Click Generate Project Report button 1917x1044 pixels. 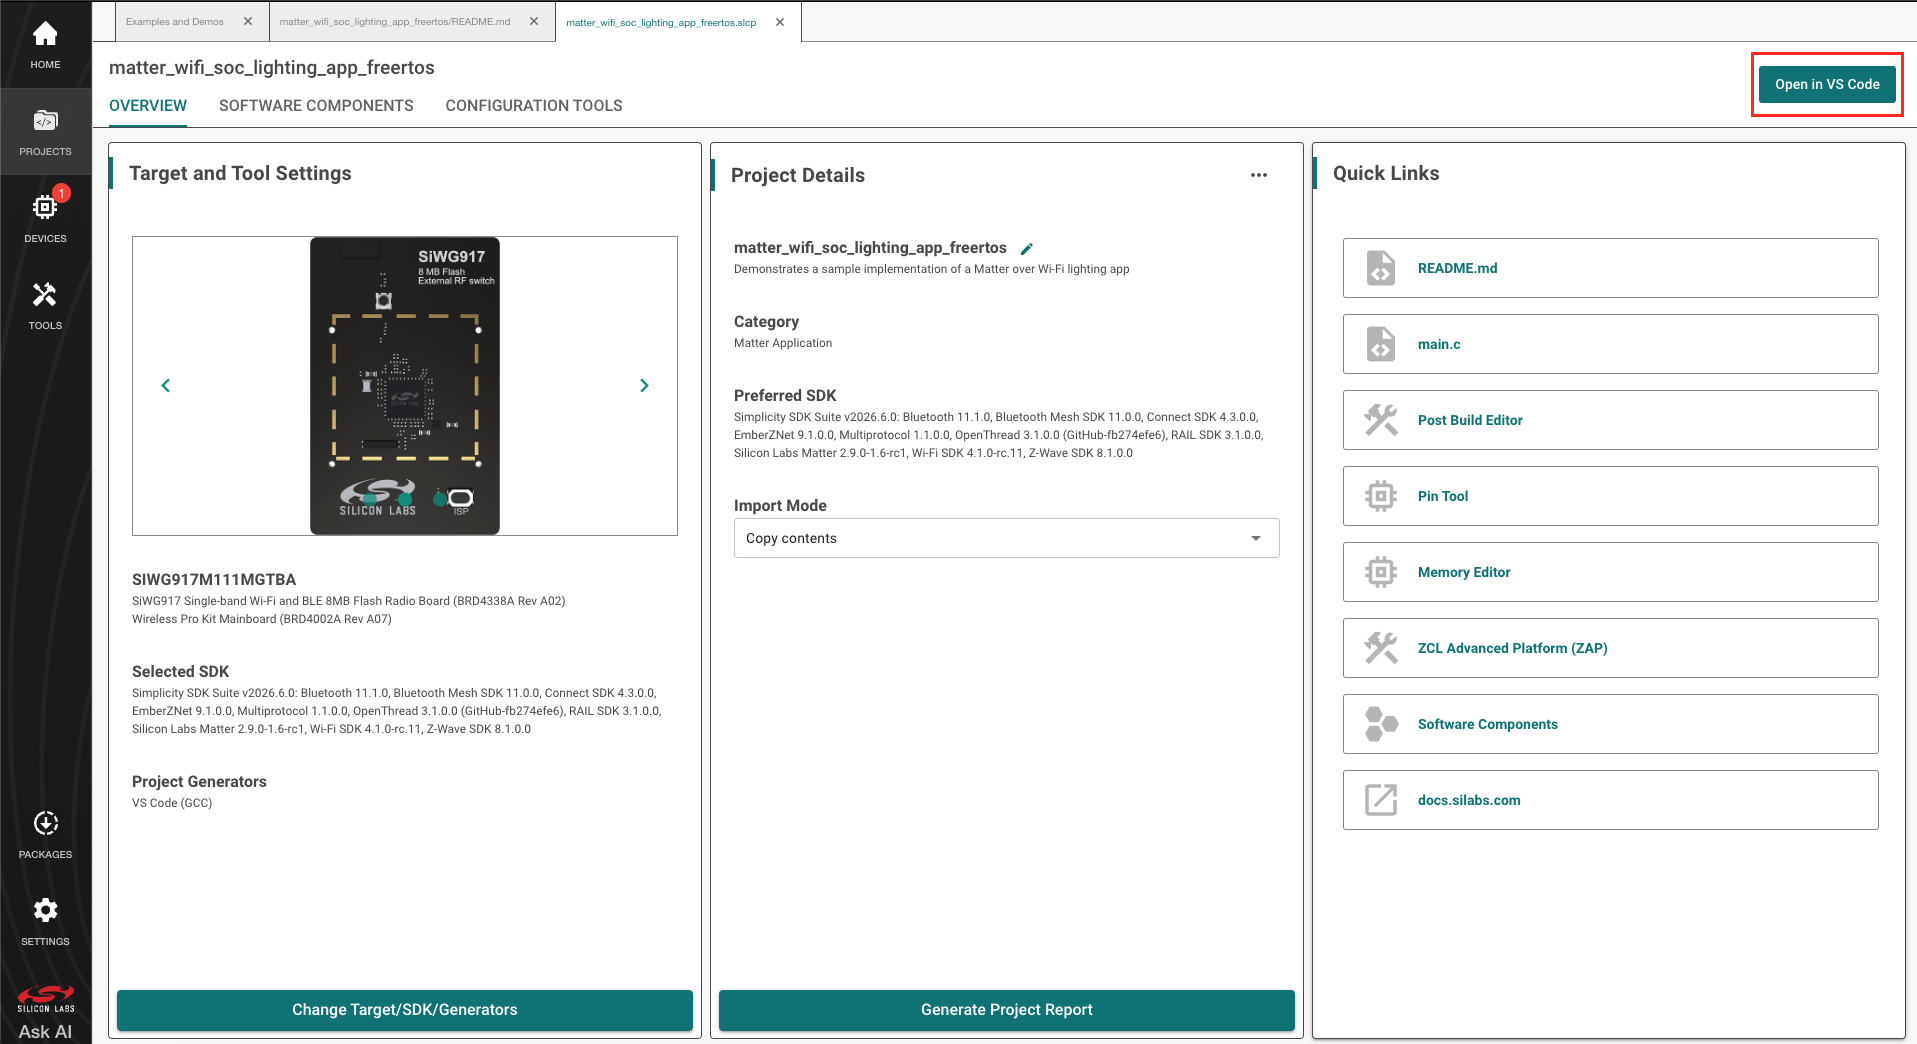click(x=1007, y=1010)
